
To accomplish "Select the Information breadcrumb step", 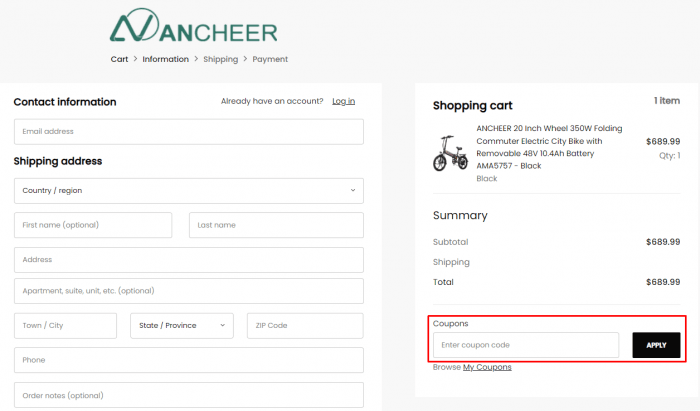I will [x=166, y=59].
